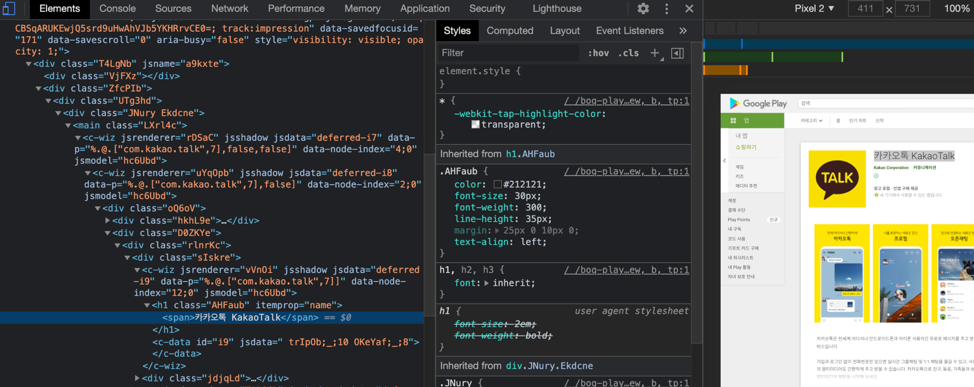
Task: Open the Pixel 2 device dropdown
Action: 814,9
